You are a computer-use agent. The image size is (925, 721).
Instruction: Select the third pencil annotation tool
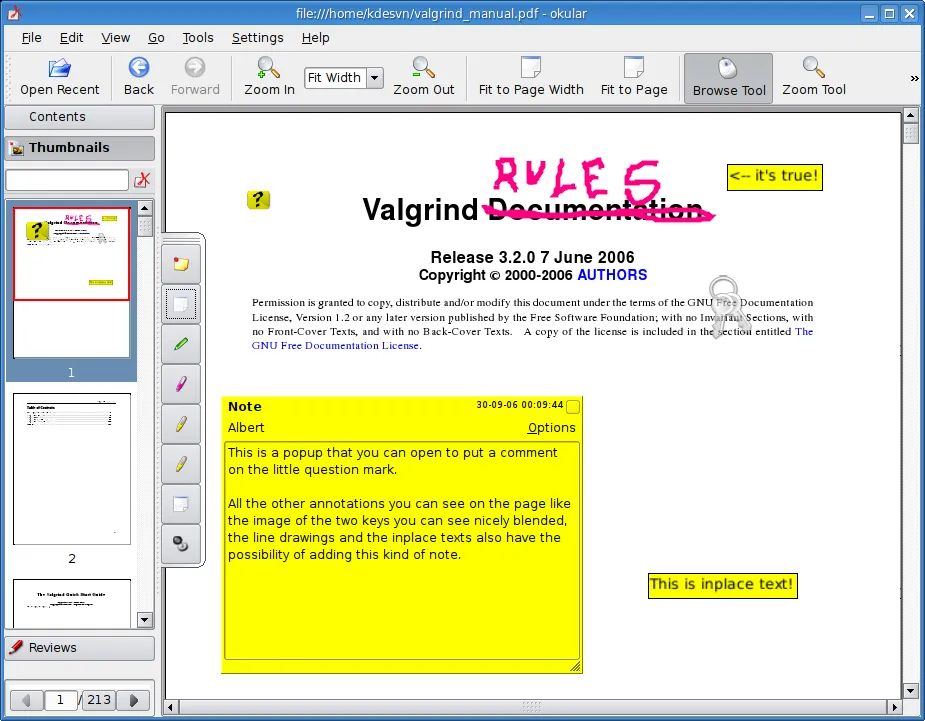181,424
